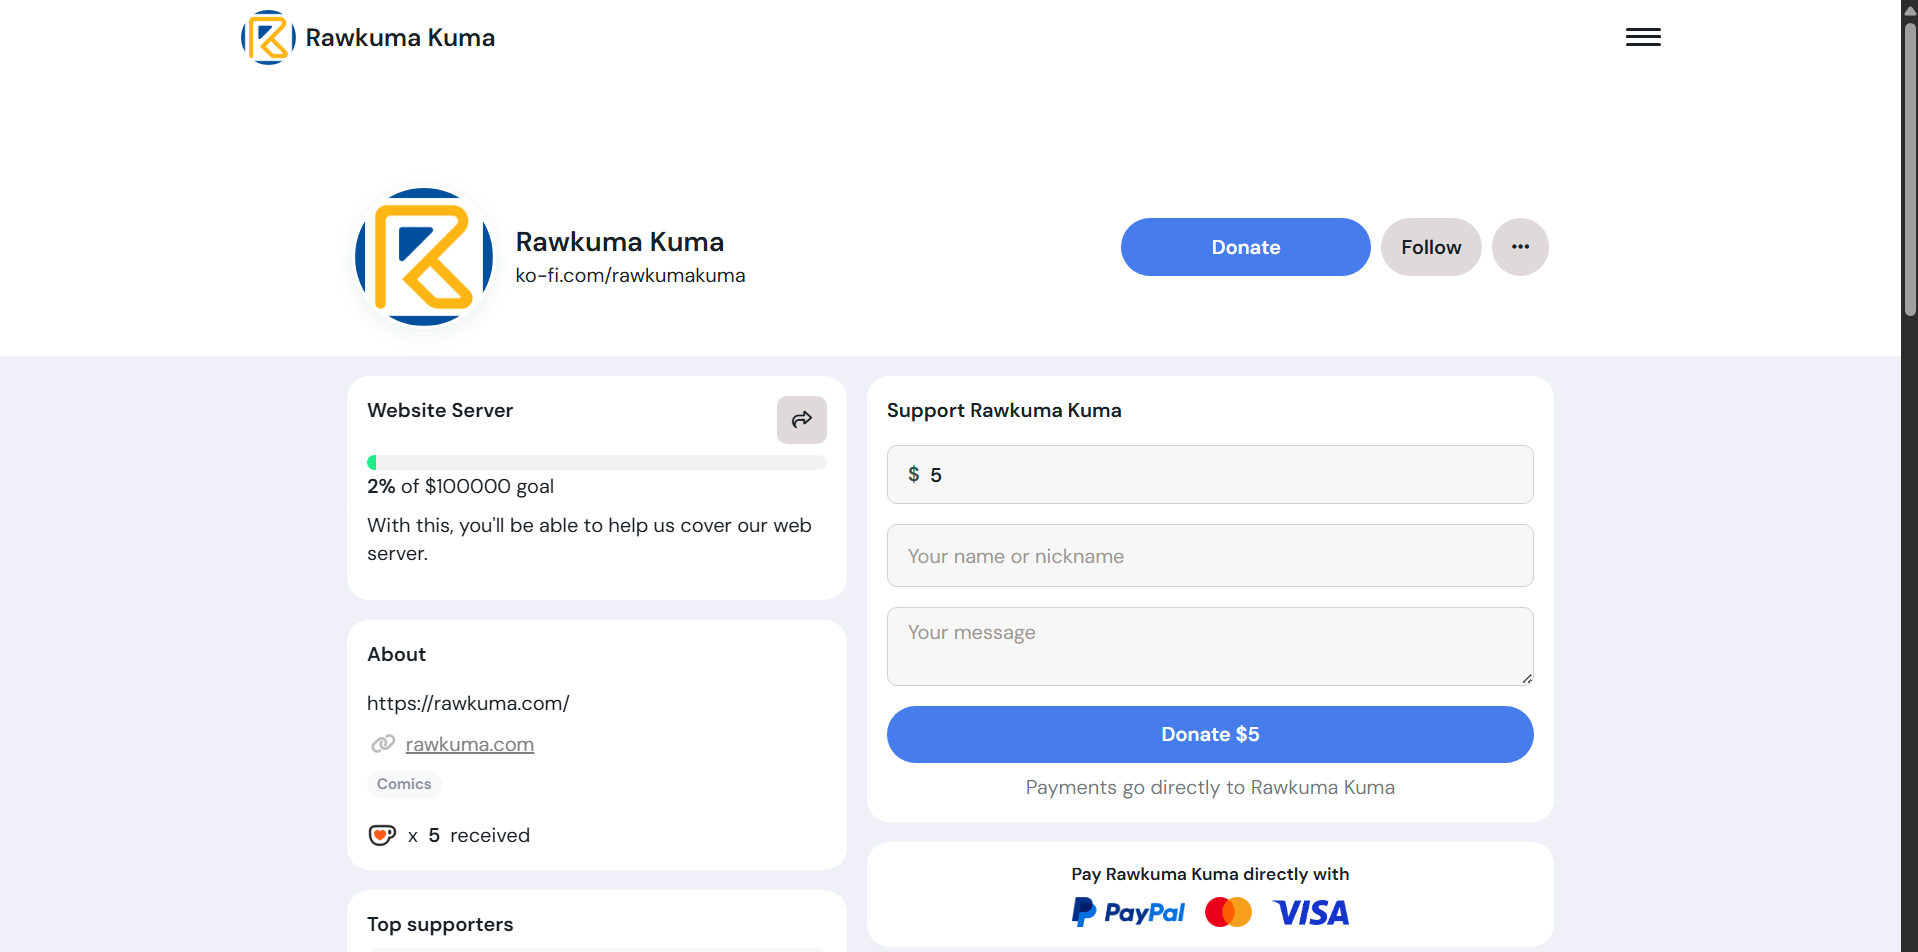1918x952 pixels.
Task: Focus the name or nickname field
Action: 1209,556
